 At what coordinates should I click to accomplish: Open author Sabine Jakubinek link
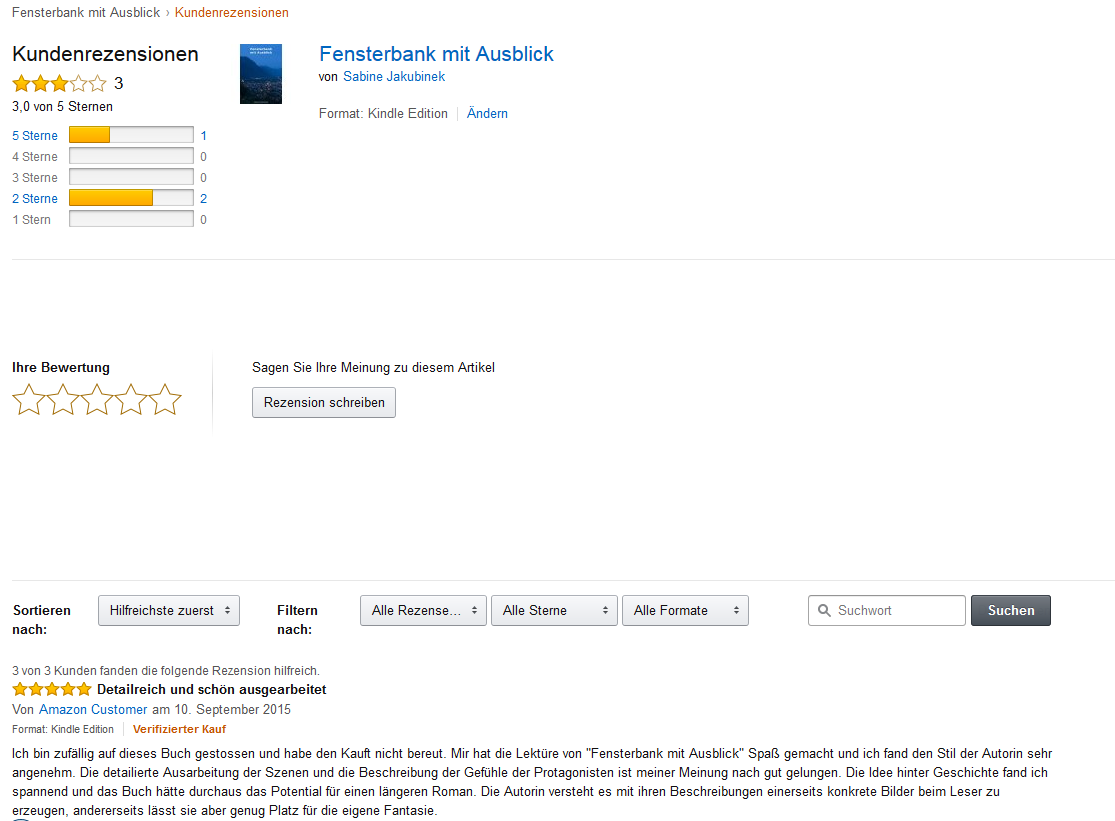394,76
